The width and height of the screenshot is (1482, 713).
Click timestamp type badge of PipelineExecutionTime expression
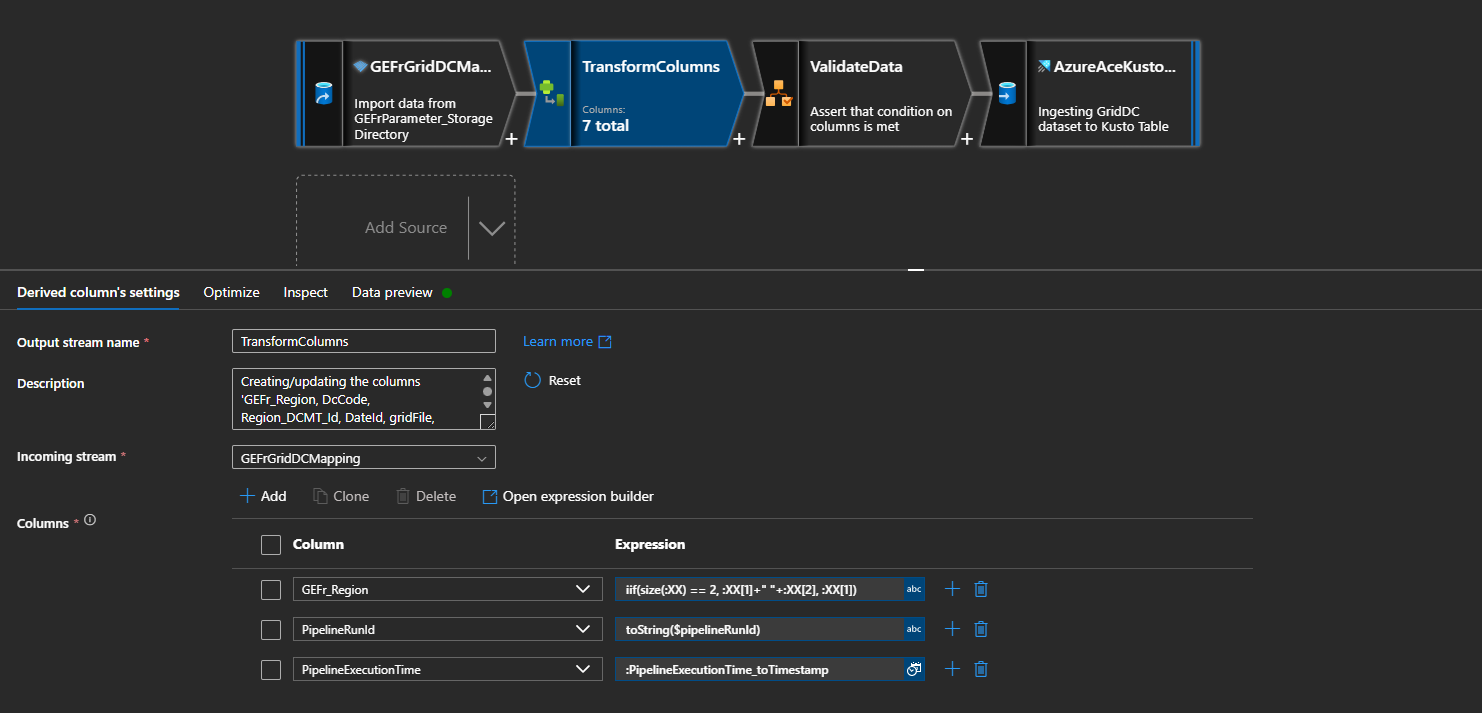click(x=914, y=669)
